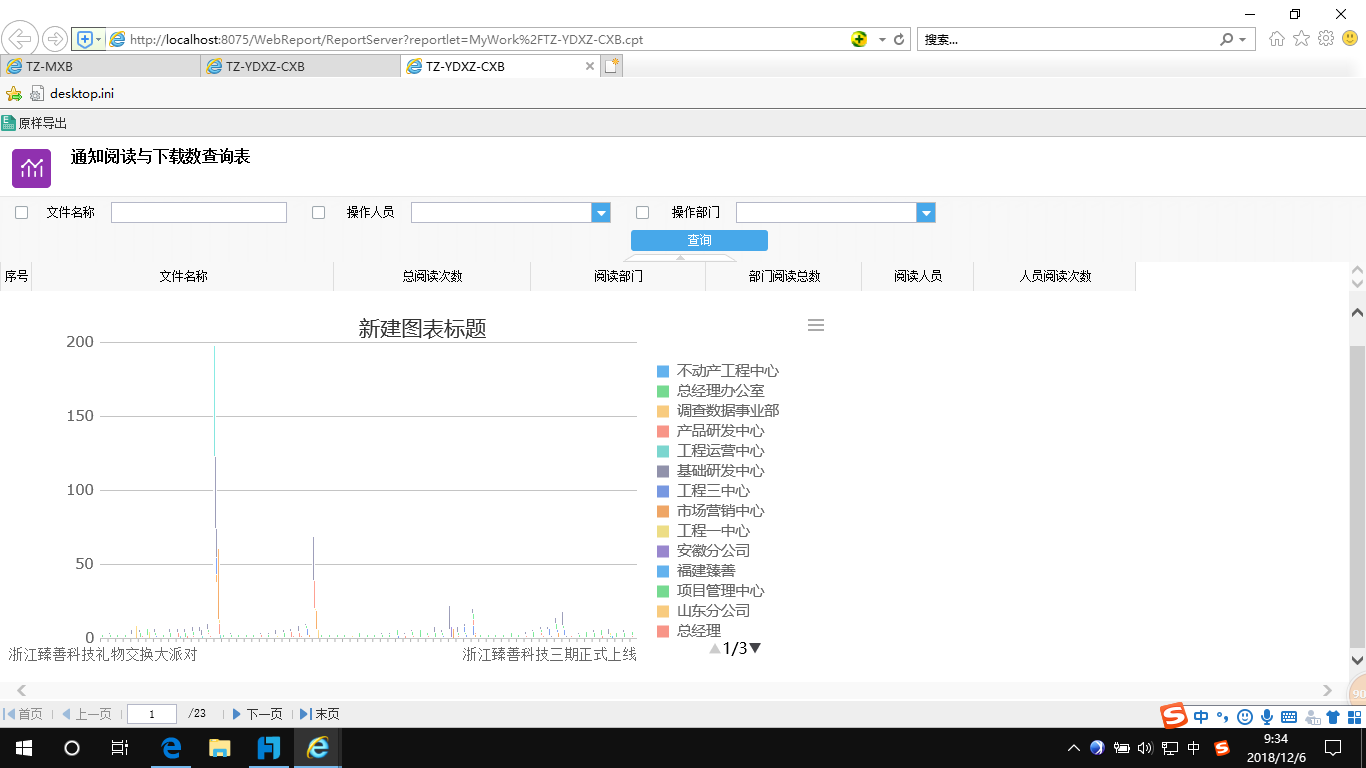The height and width of the screenshot is (768, 1366).
Task: Switch to the TZ-MXB tab
Action: pos(100,67)
